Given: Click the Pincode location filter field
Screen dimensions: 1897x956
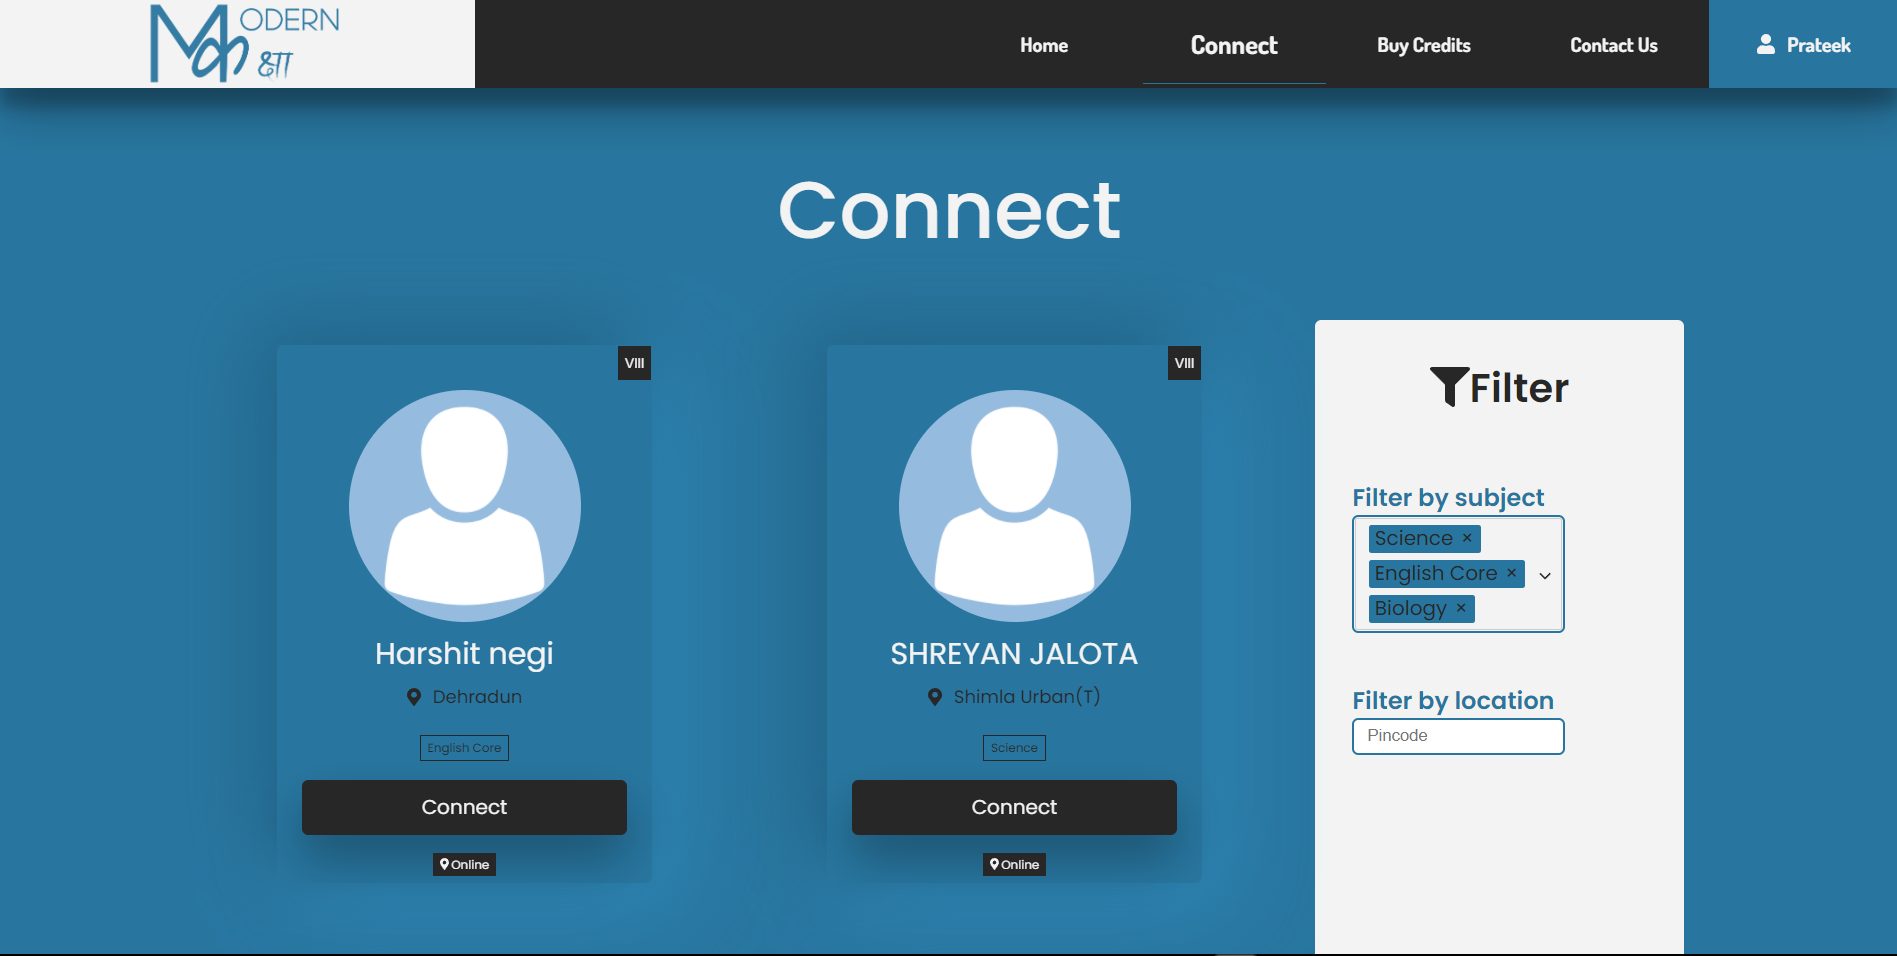Looking at the screenshot, I should point(1458,736).
